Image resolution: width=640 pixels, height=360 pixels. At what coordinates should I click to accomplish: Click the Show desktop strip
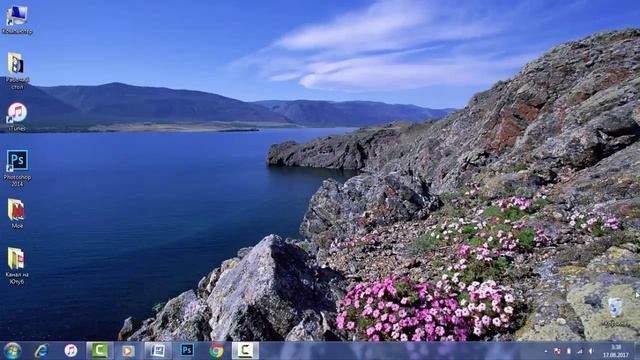[x=637, y=351]
